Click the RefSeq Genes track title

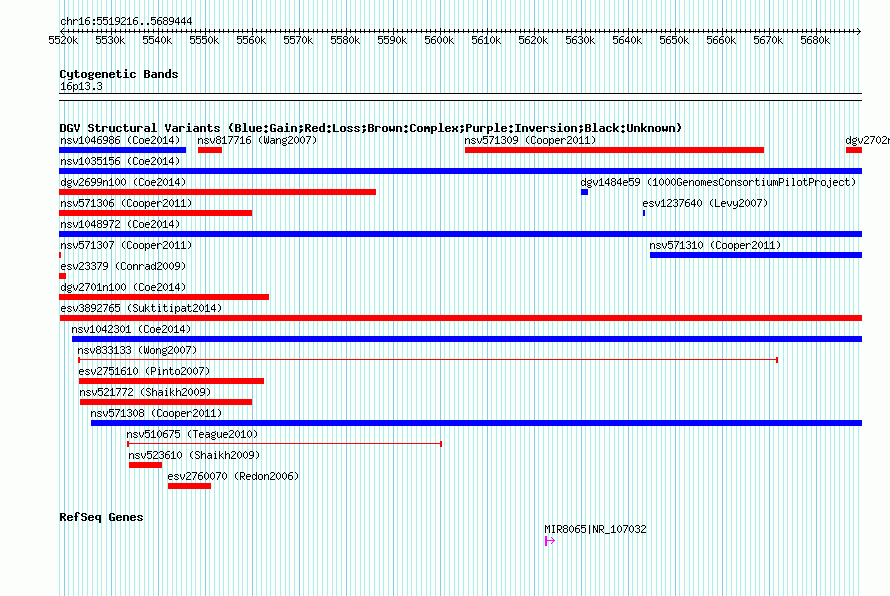(101, 517)
